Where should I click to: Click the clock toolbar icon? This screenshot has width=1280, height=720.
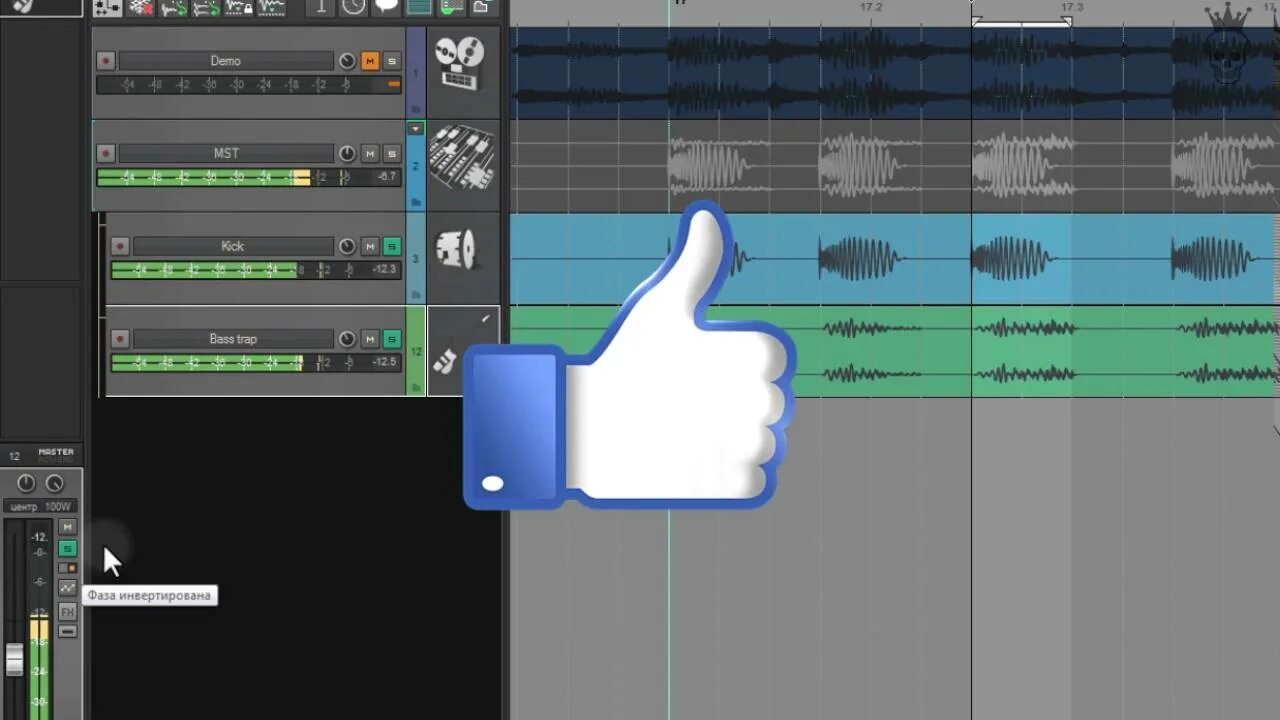pyautogui.click(x=353, y=7)
